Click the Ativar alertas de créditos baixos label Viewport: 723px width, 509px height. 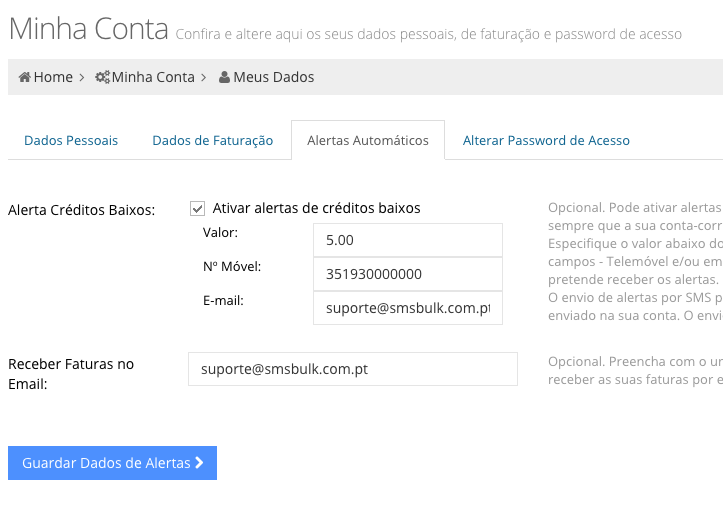pyautogui.click(x=316, y=208)
